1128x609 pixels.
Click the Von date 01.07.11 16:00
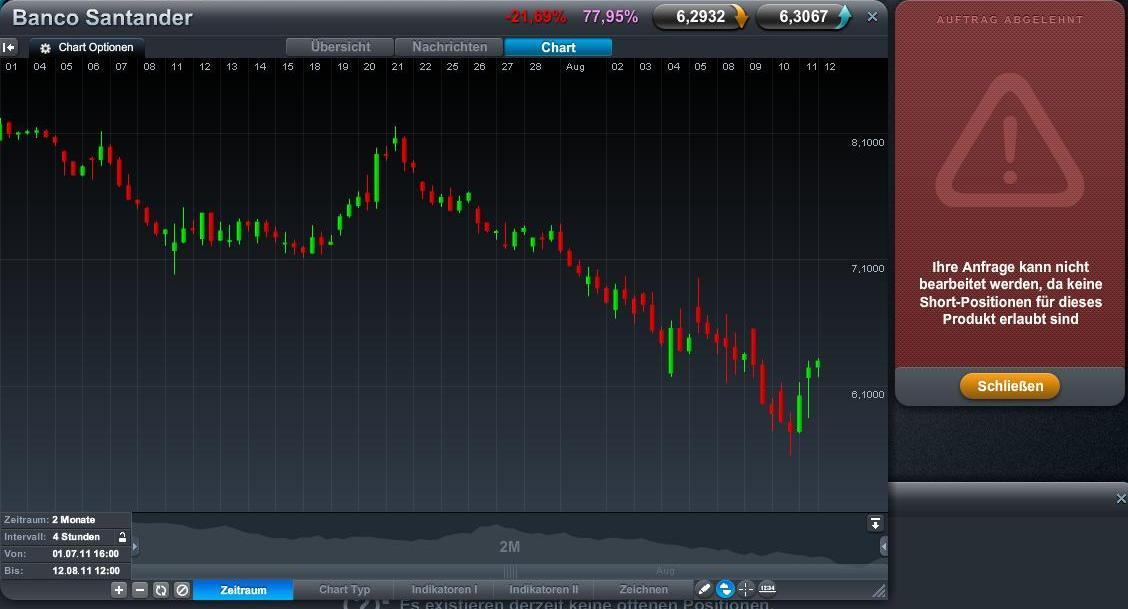(86, 554)
